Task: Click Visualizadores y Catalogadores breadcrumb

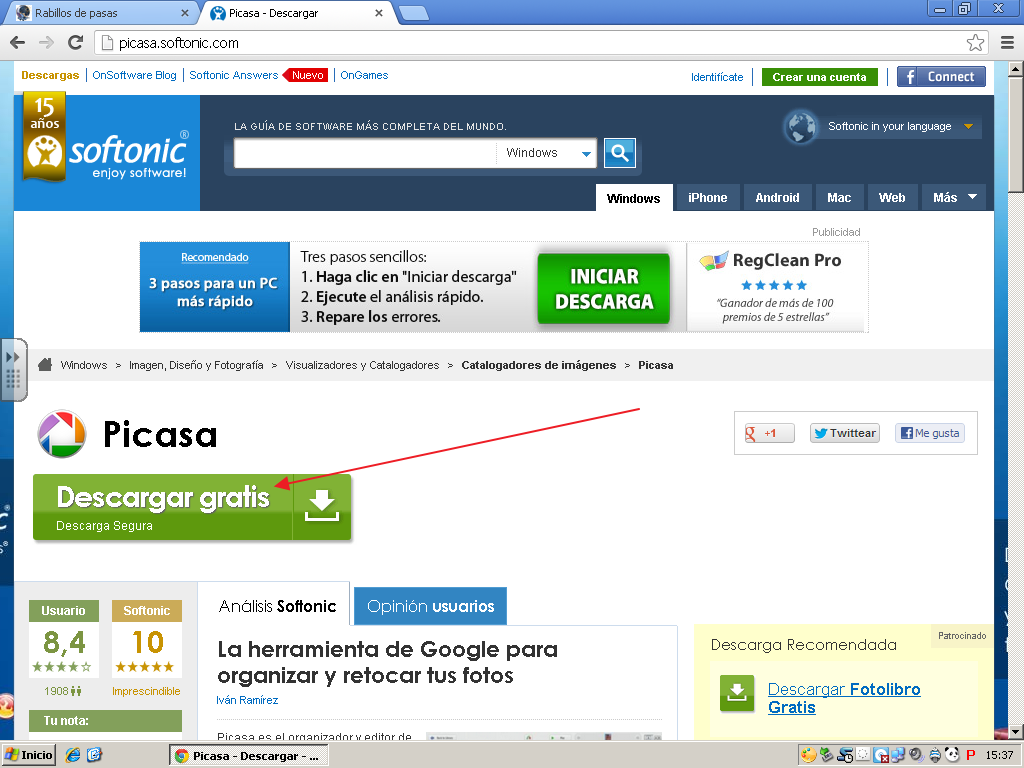Action: point(362,365)
